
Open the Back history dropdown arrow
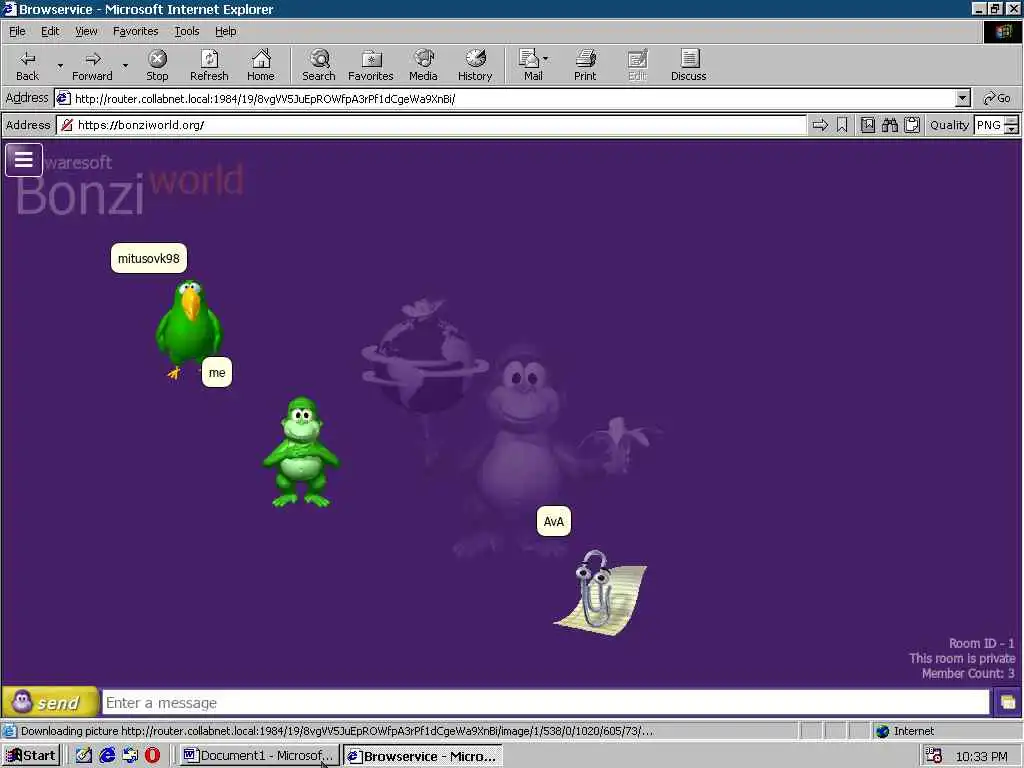60,65
